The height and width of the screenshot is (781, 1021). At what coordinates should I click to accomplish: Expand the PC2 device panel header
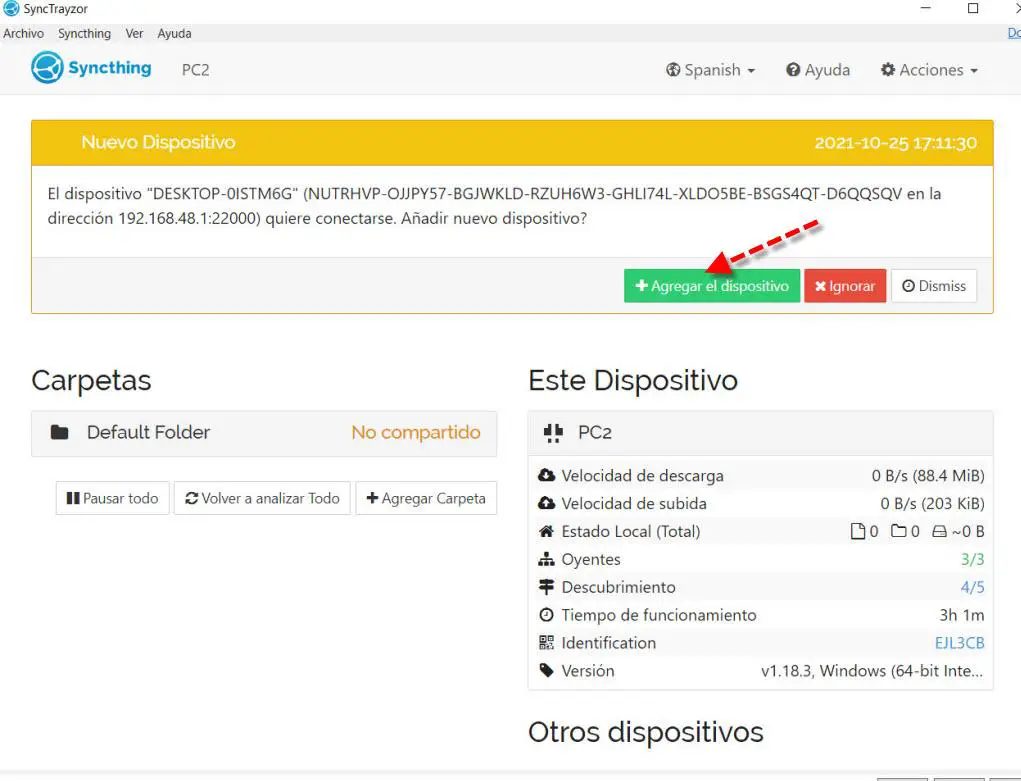coord(760,433)
